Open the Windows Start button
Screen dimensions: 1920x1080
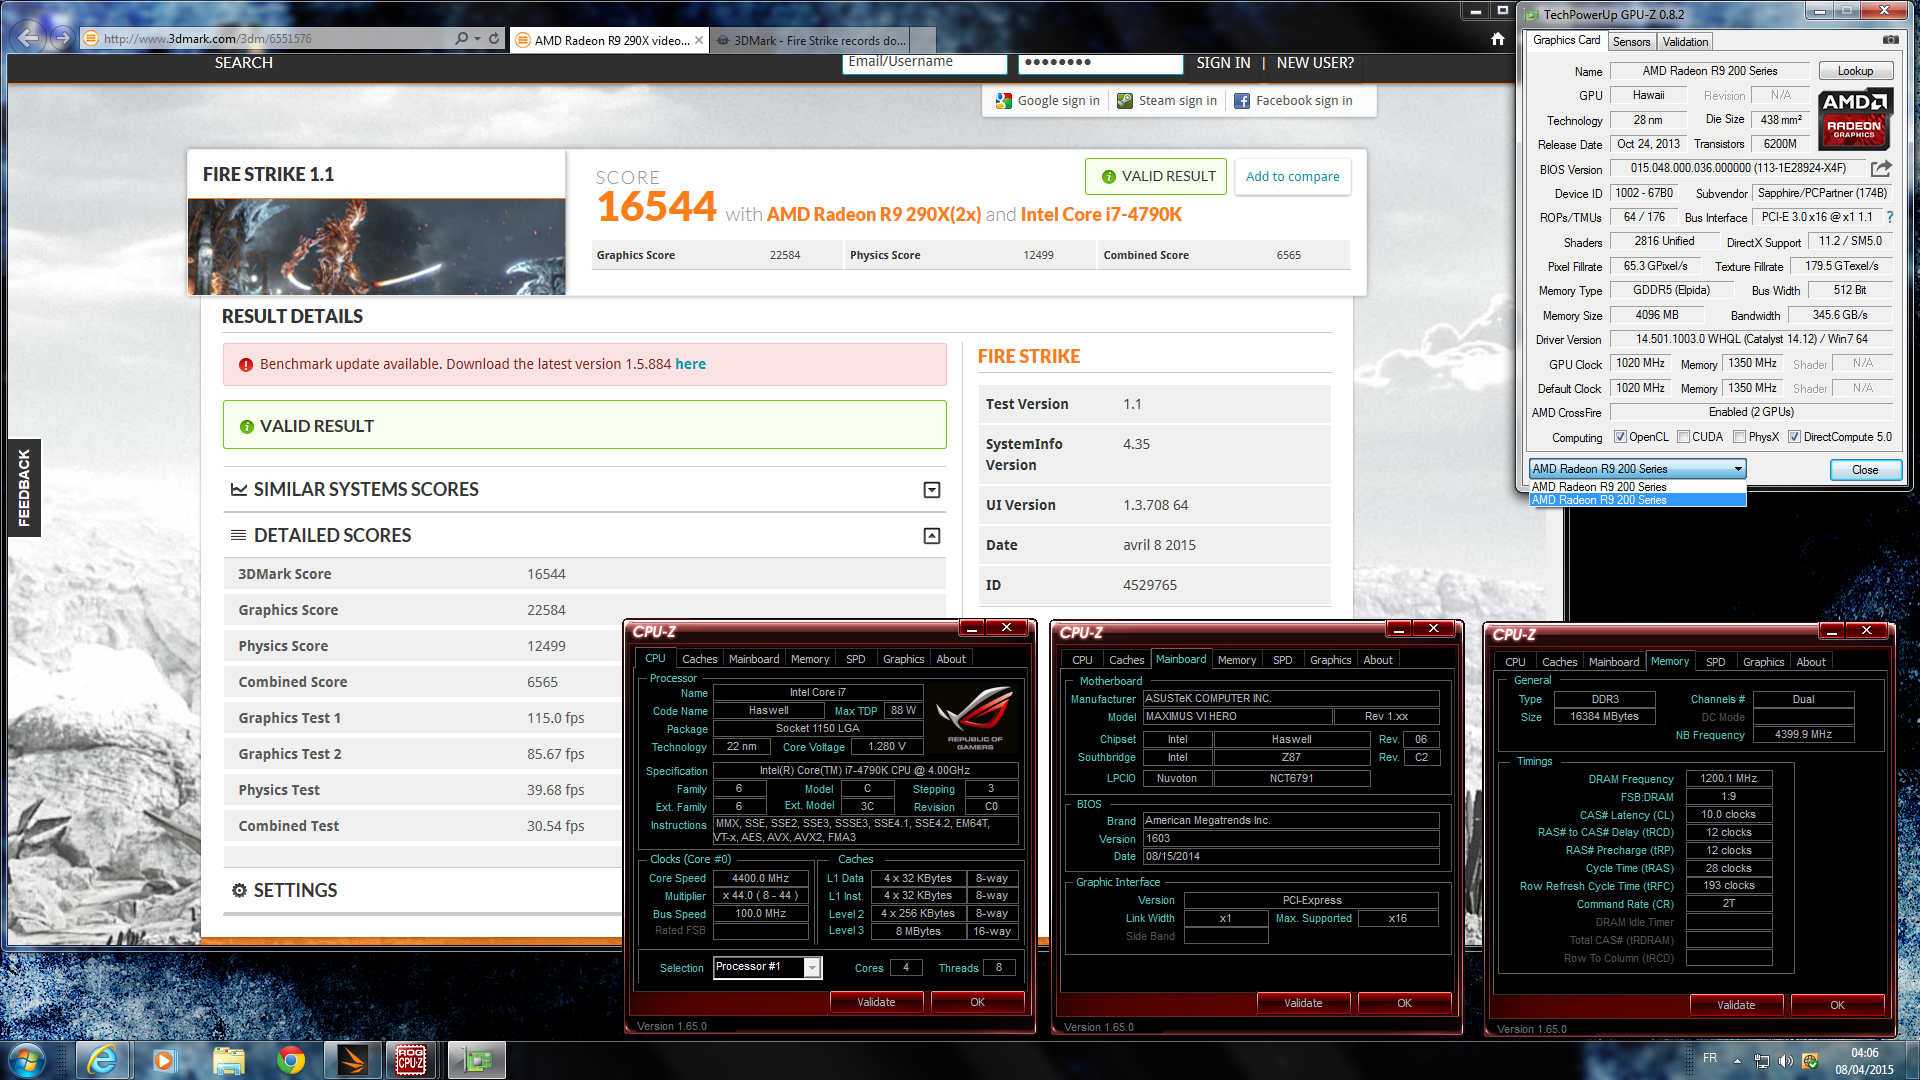(27, 1060)
